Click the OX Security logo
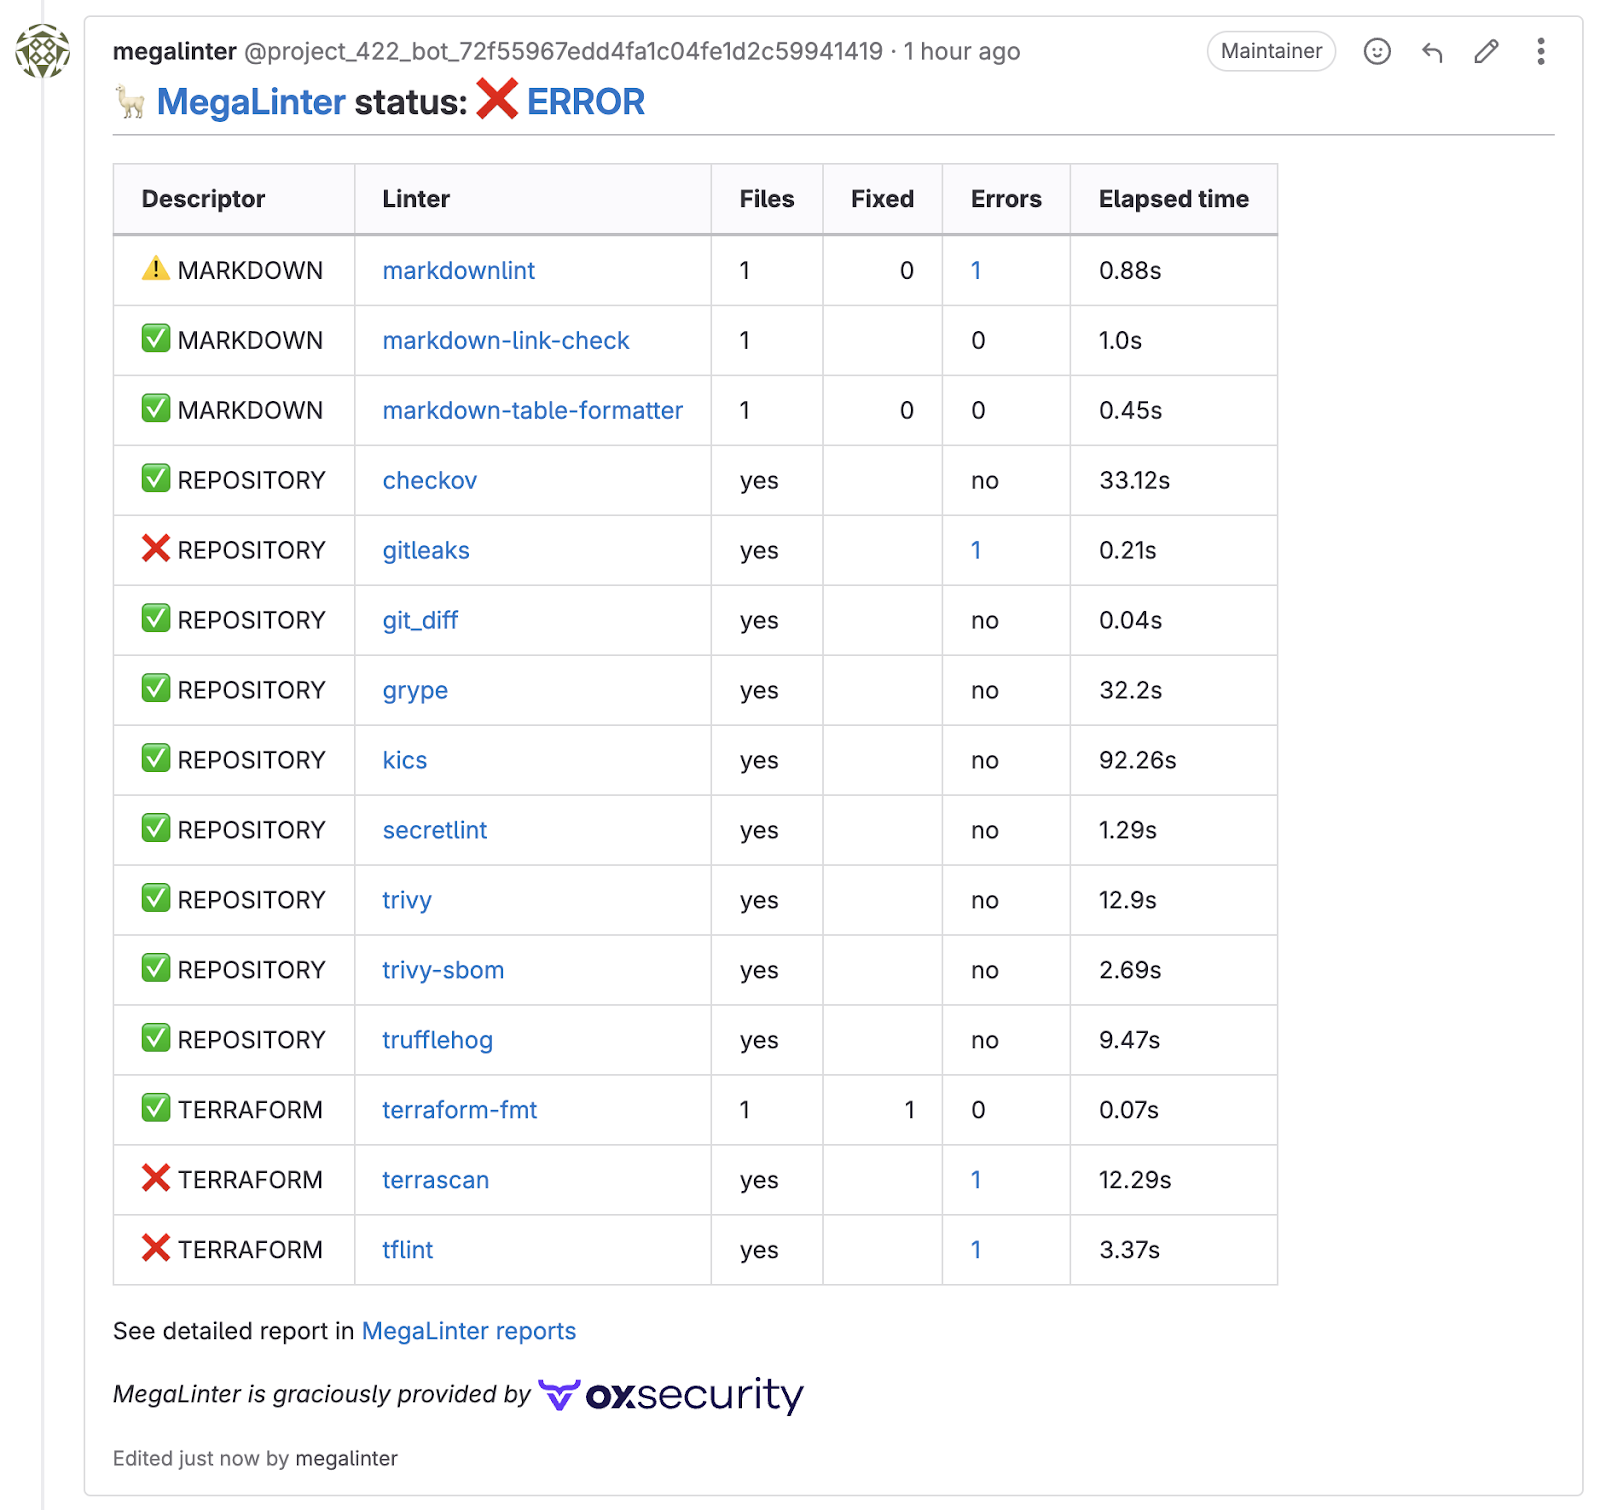Viewport: 1600px width, 1510px height. (x=671, y=1394)
